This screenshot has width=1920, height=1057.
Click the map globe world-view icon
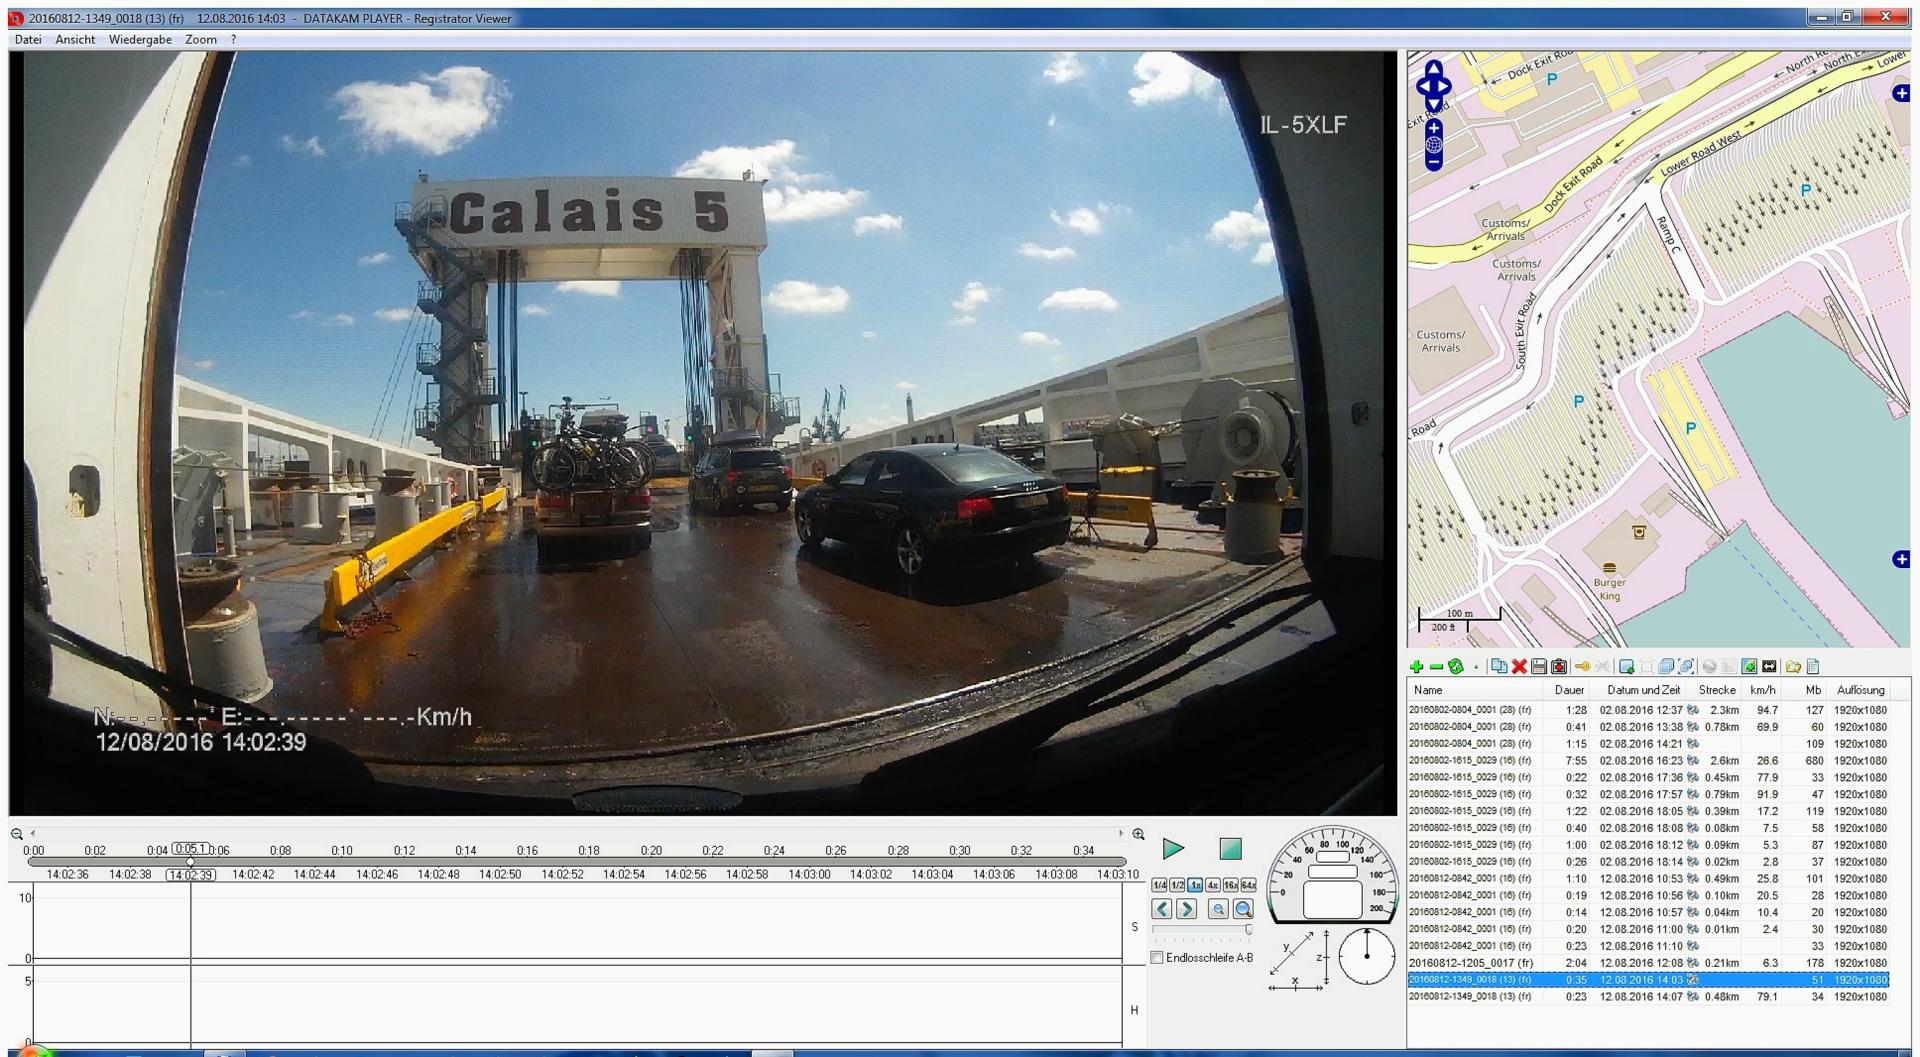click(1433, 145)
